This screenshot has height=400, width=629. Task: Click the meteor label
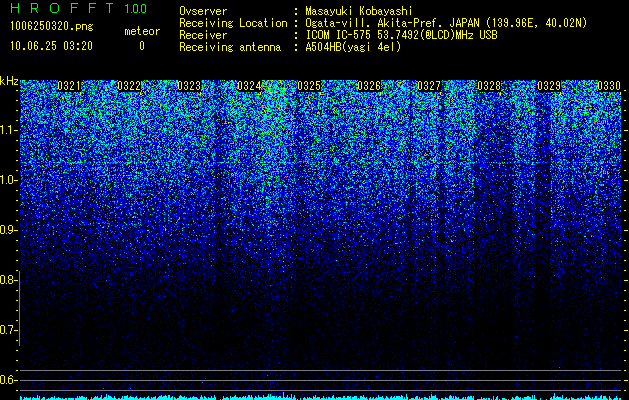142,31
